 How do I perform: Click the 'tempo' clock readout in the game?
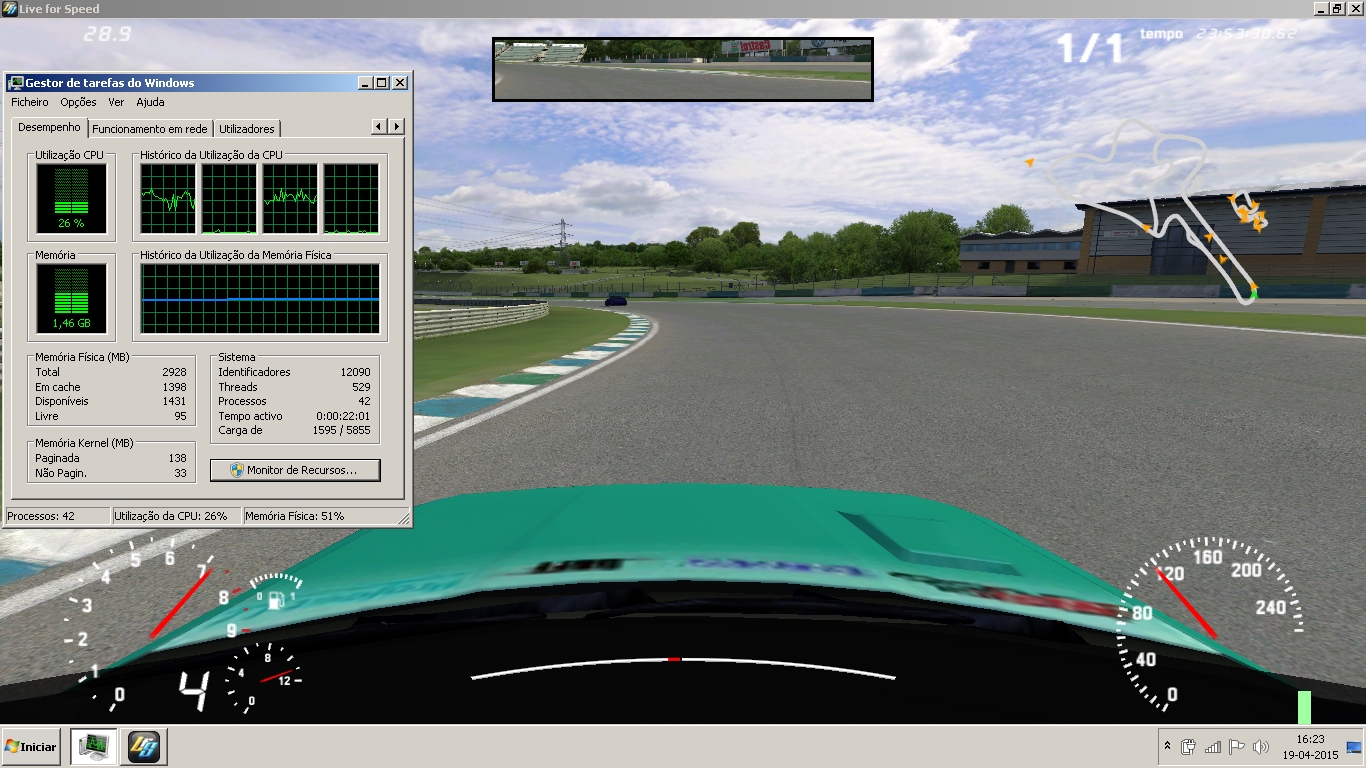pos(1219,34)
